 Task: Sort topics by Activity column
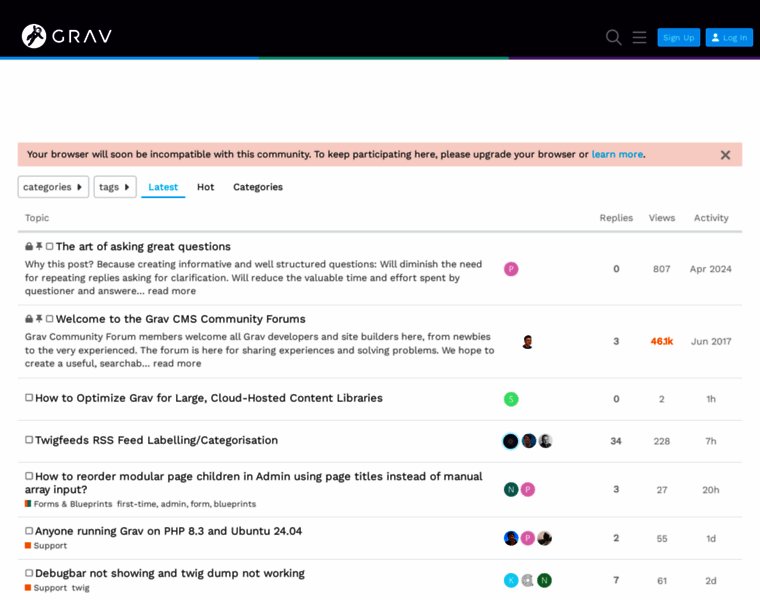click(x=711, y=218)
